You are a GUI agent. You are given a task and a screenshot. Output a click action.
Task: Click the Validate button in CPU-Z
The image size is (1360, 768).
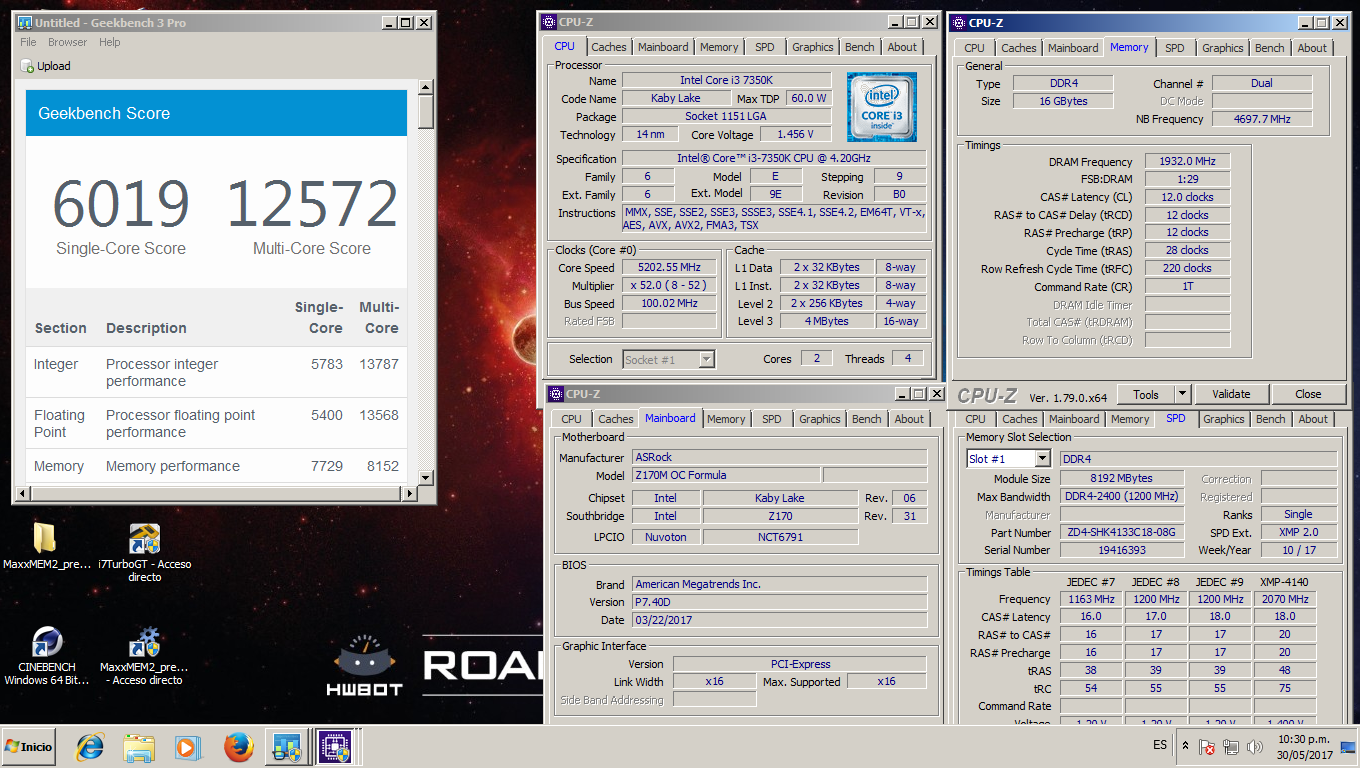tap(1230, 394)
